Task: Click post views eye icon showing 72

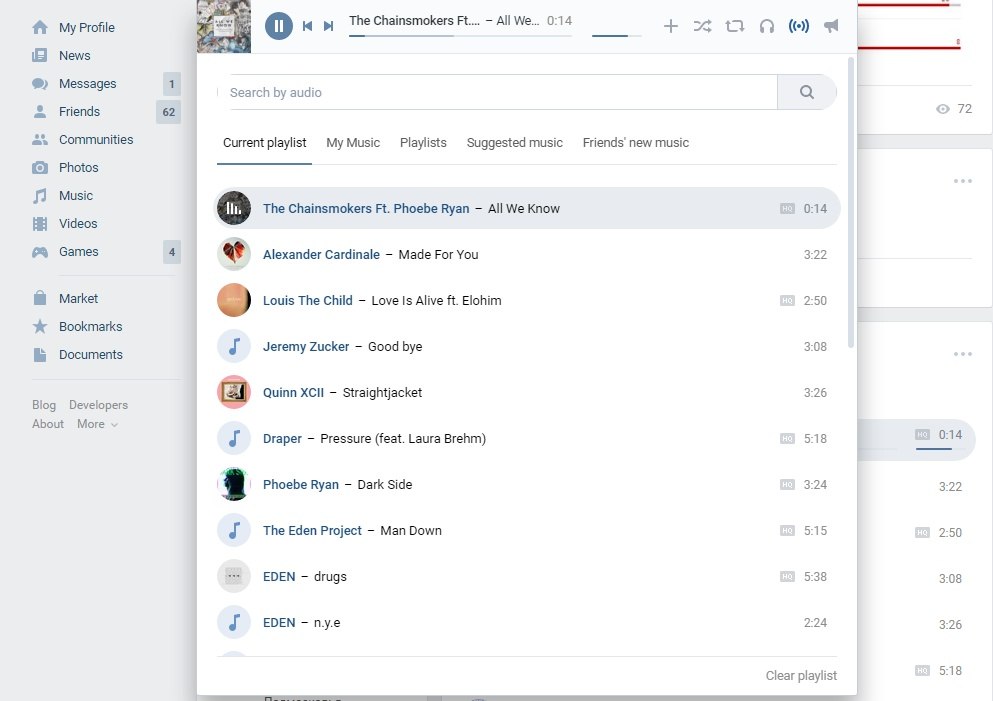Action: point(942,109)
